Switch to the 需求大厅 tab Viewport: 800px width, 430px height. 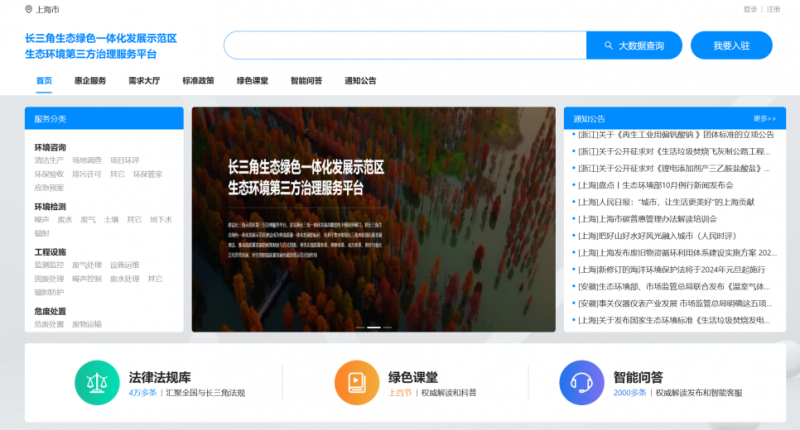point(144,80)
